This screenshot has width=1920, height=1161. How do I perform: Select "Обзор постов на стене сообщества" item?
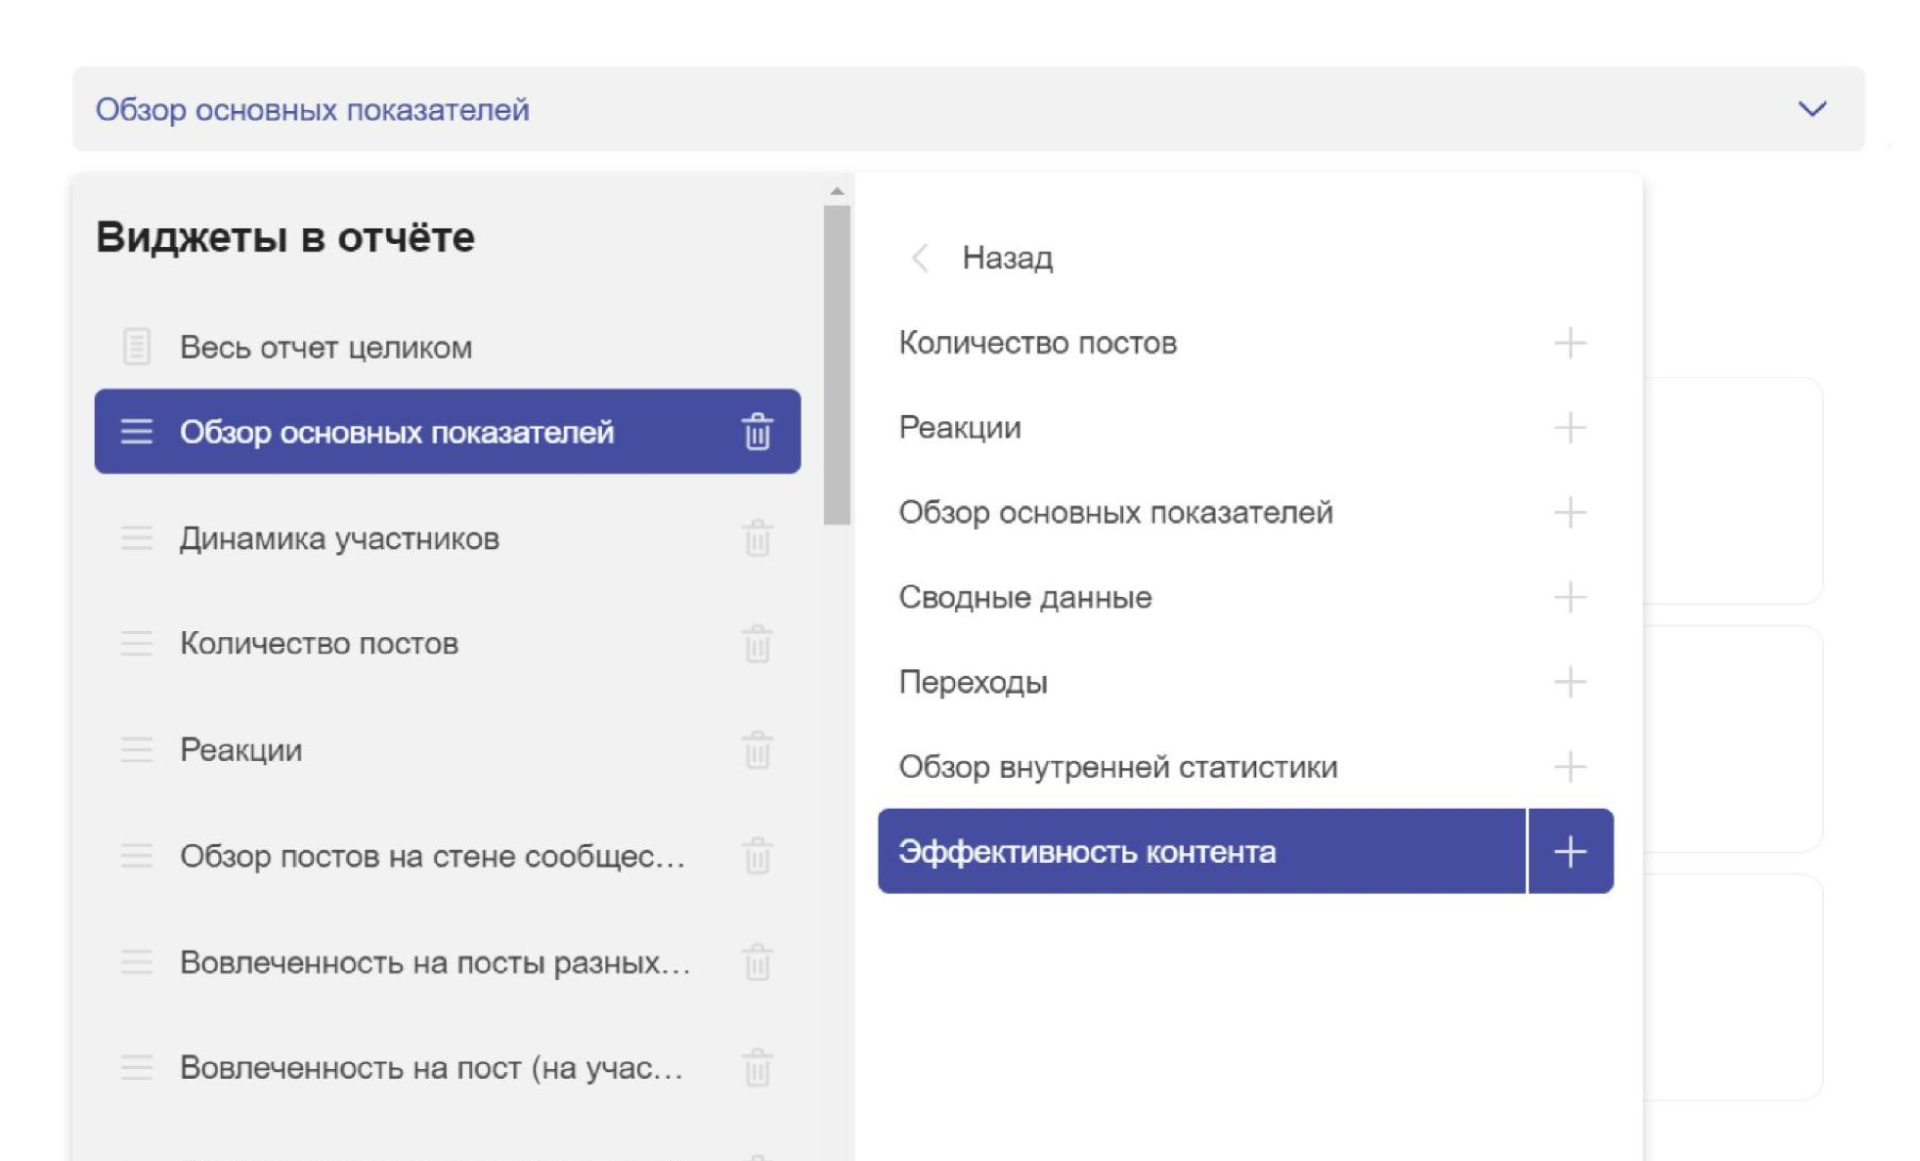(x=432, y=856)
